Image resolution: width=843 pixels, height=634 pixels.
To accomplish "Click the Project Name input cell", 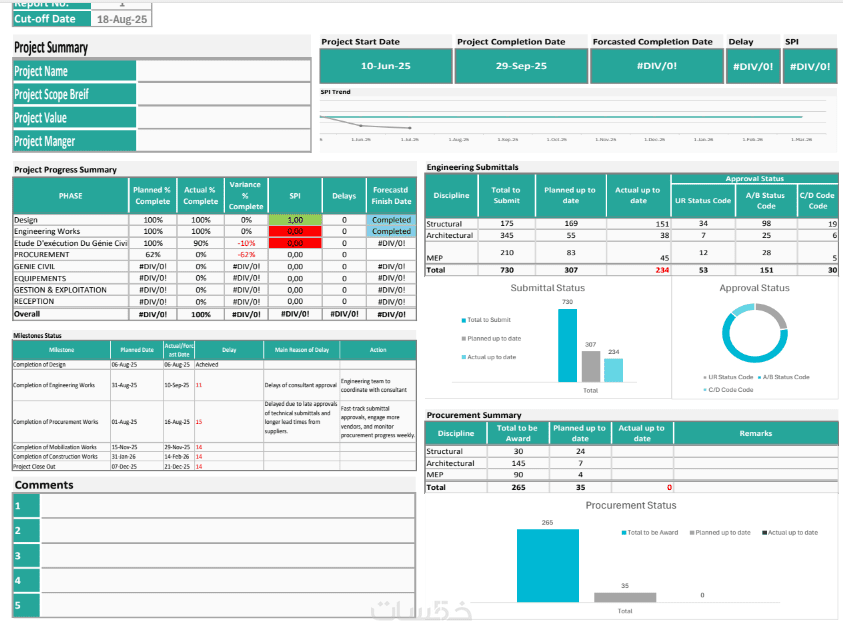I will (224, 70).
